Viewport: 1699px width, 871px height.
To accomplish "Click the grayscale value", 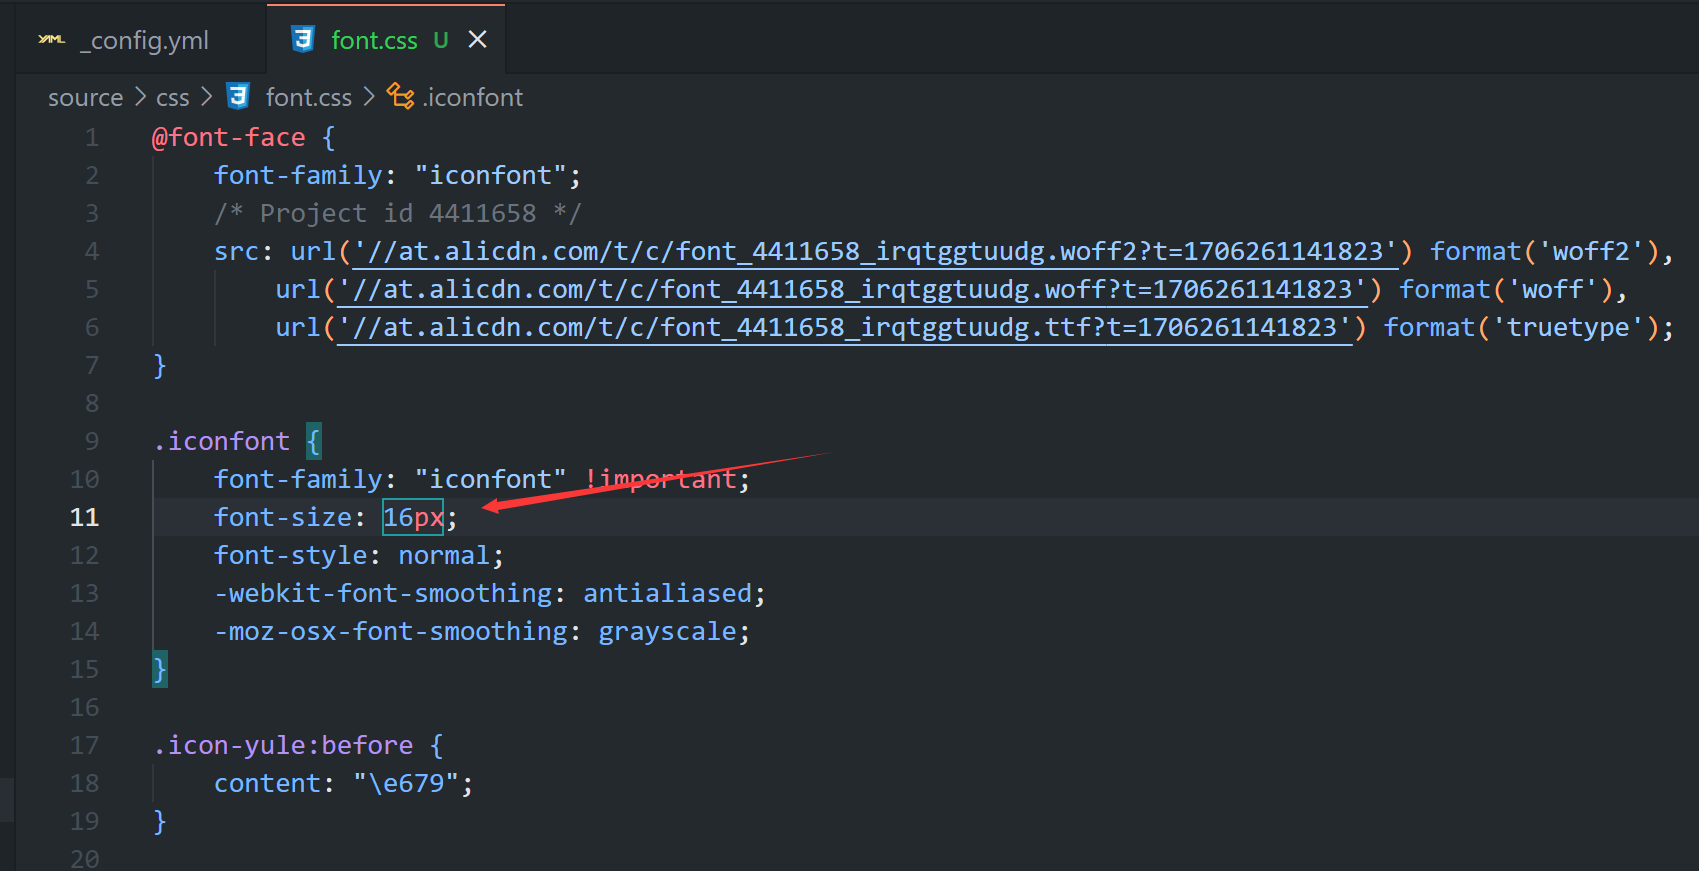I will click(x=667, y=631).
